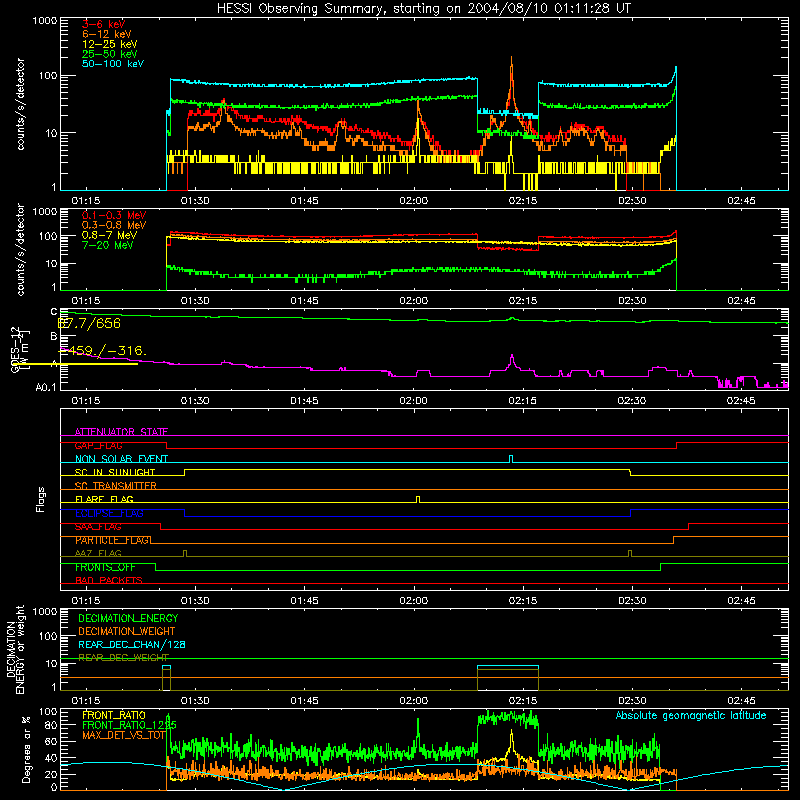Select the yellow 12-25 keV legend label
Image resolution: width=800 pixels, height=800 pixels.
pyautogui.click(x=110, y=44)
